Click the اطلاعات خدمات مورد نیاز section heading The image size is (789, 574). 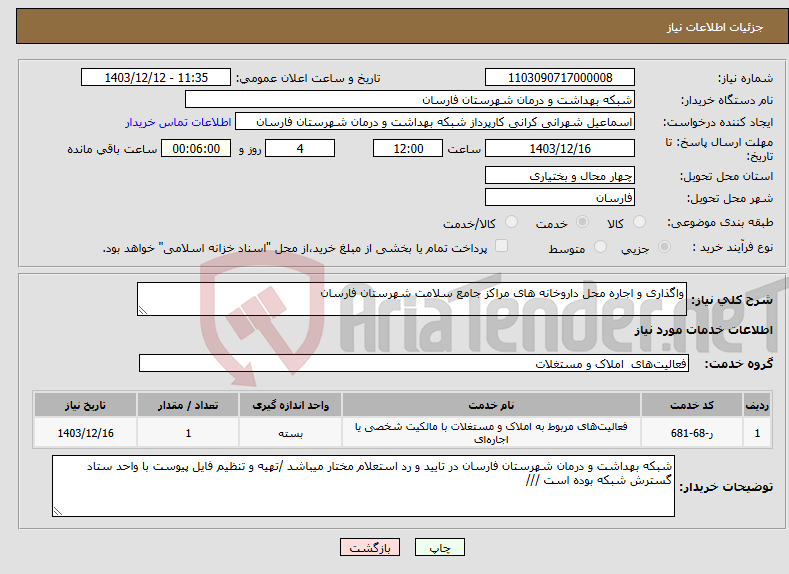tap(703, 330)
